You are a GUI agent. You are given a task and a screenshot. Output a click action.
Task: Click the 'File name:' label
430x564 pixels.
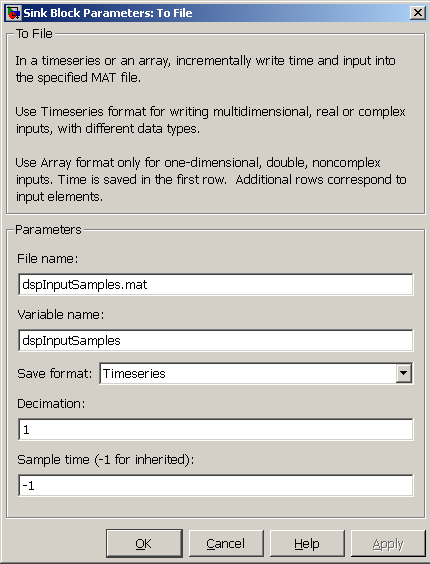[x=47, y=258]
